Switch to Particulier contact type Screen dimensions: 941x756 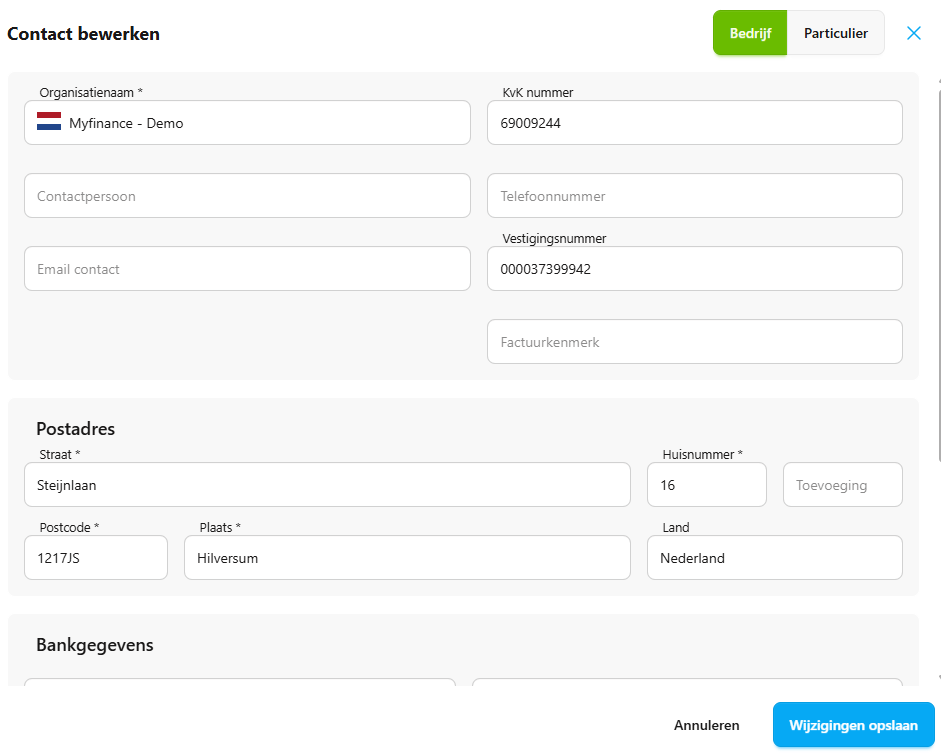pos(835,33)
